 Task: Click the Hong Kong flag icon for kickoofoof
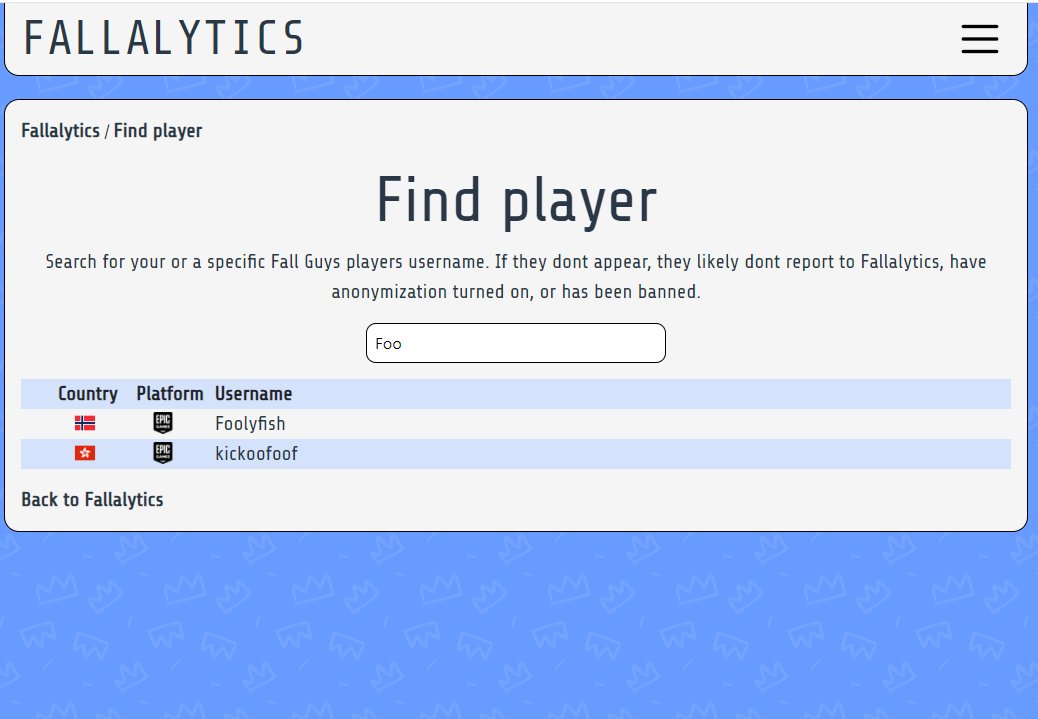click(84, 452)
